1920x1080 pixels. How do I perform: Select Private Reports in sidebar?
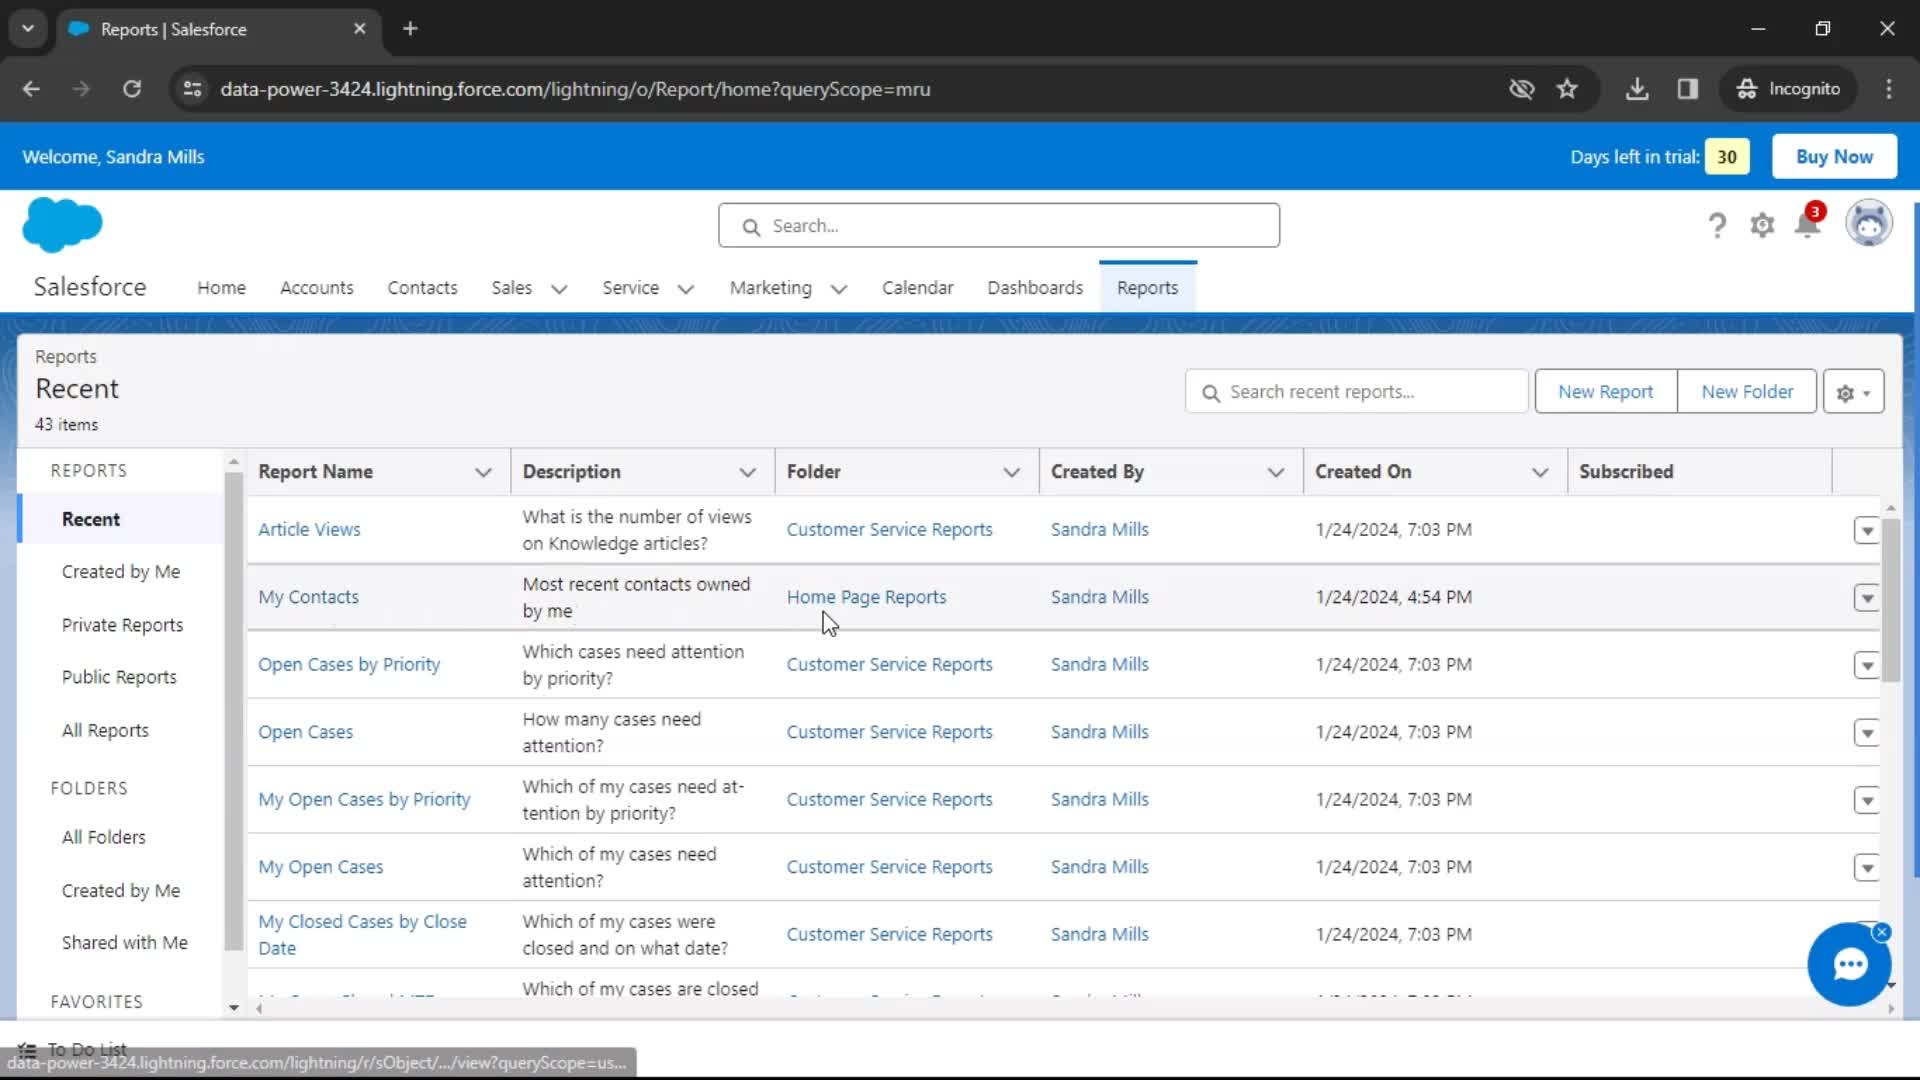(x=122, y=625)
